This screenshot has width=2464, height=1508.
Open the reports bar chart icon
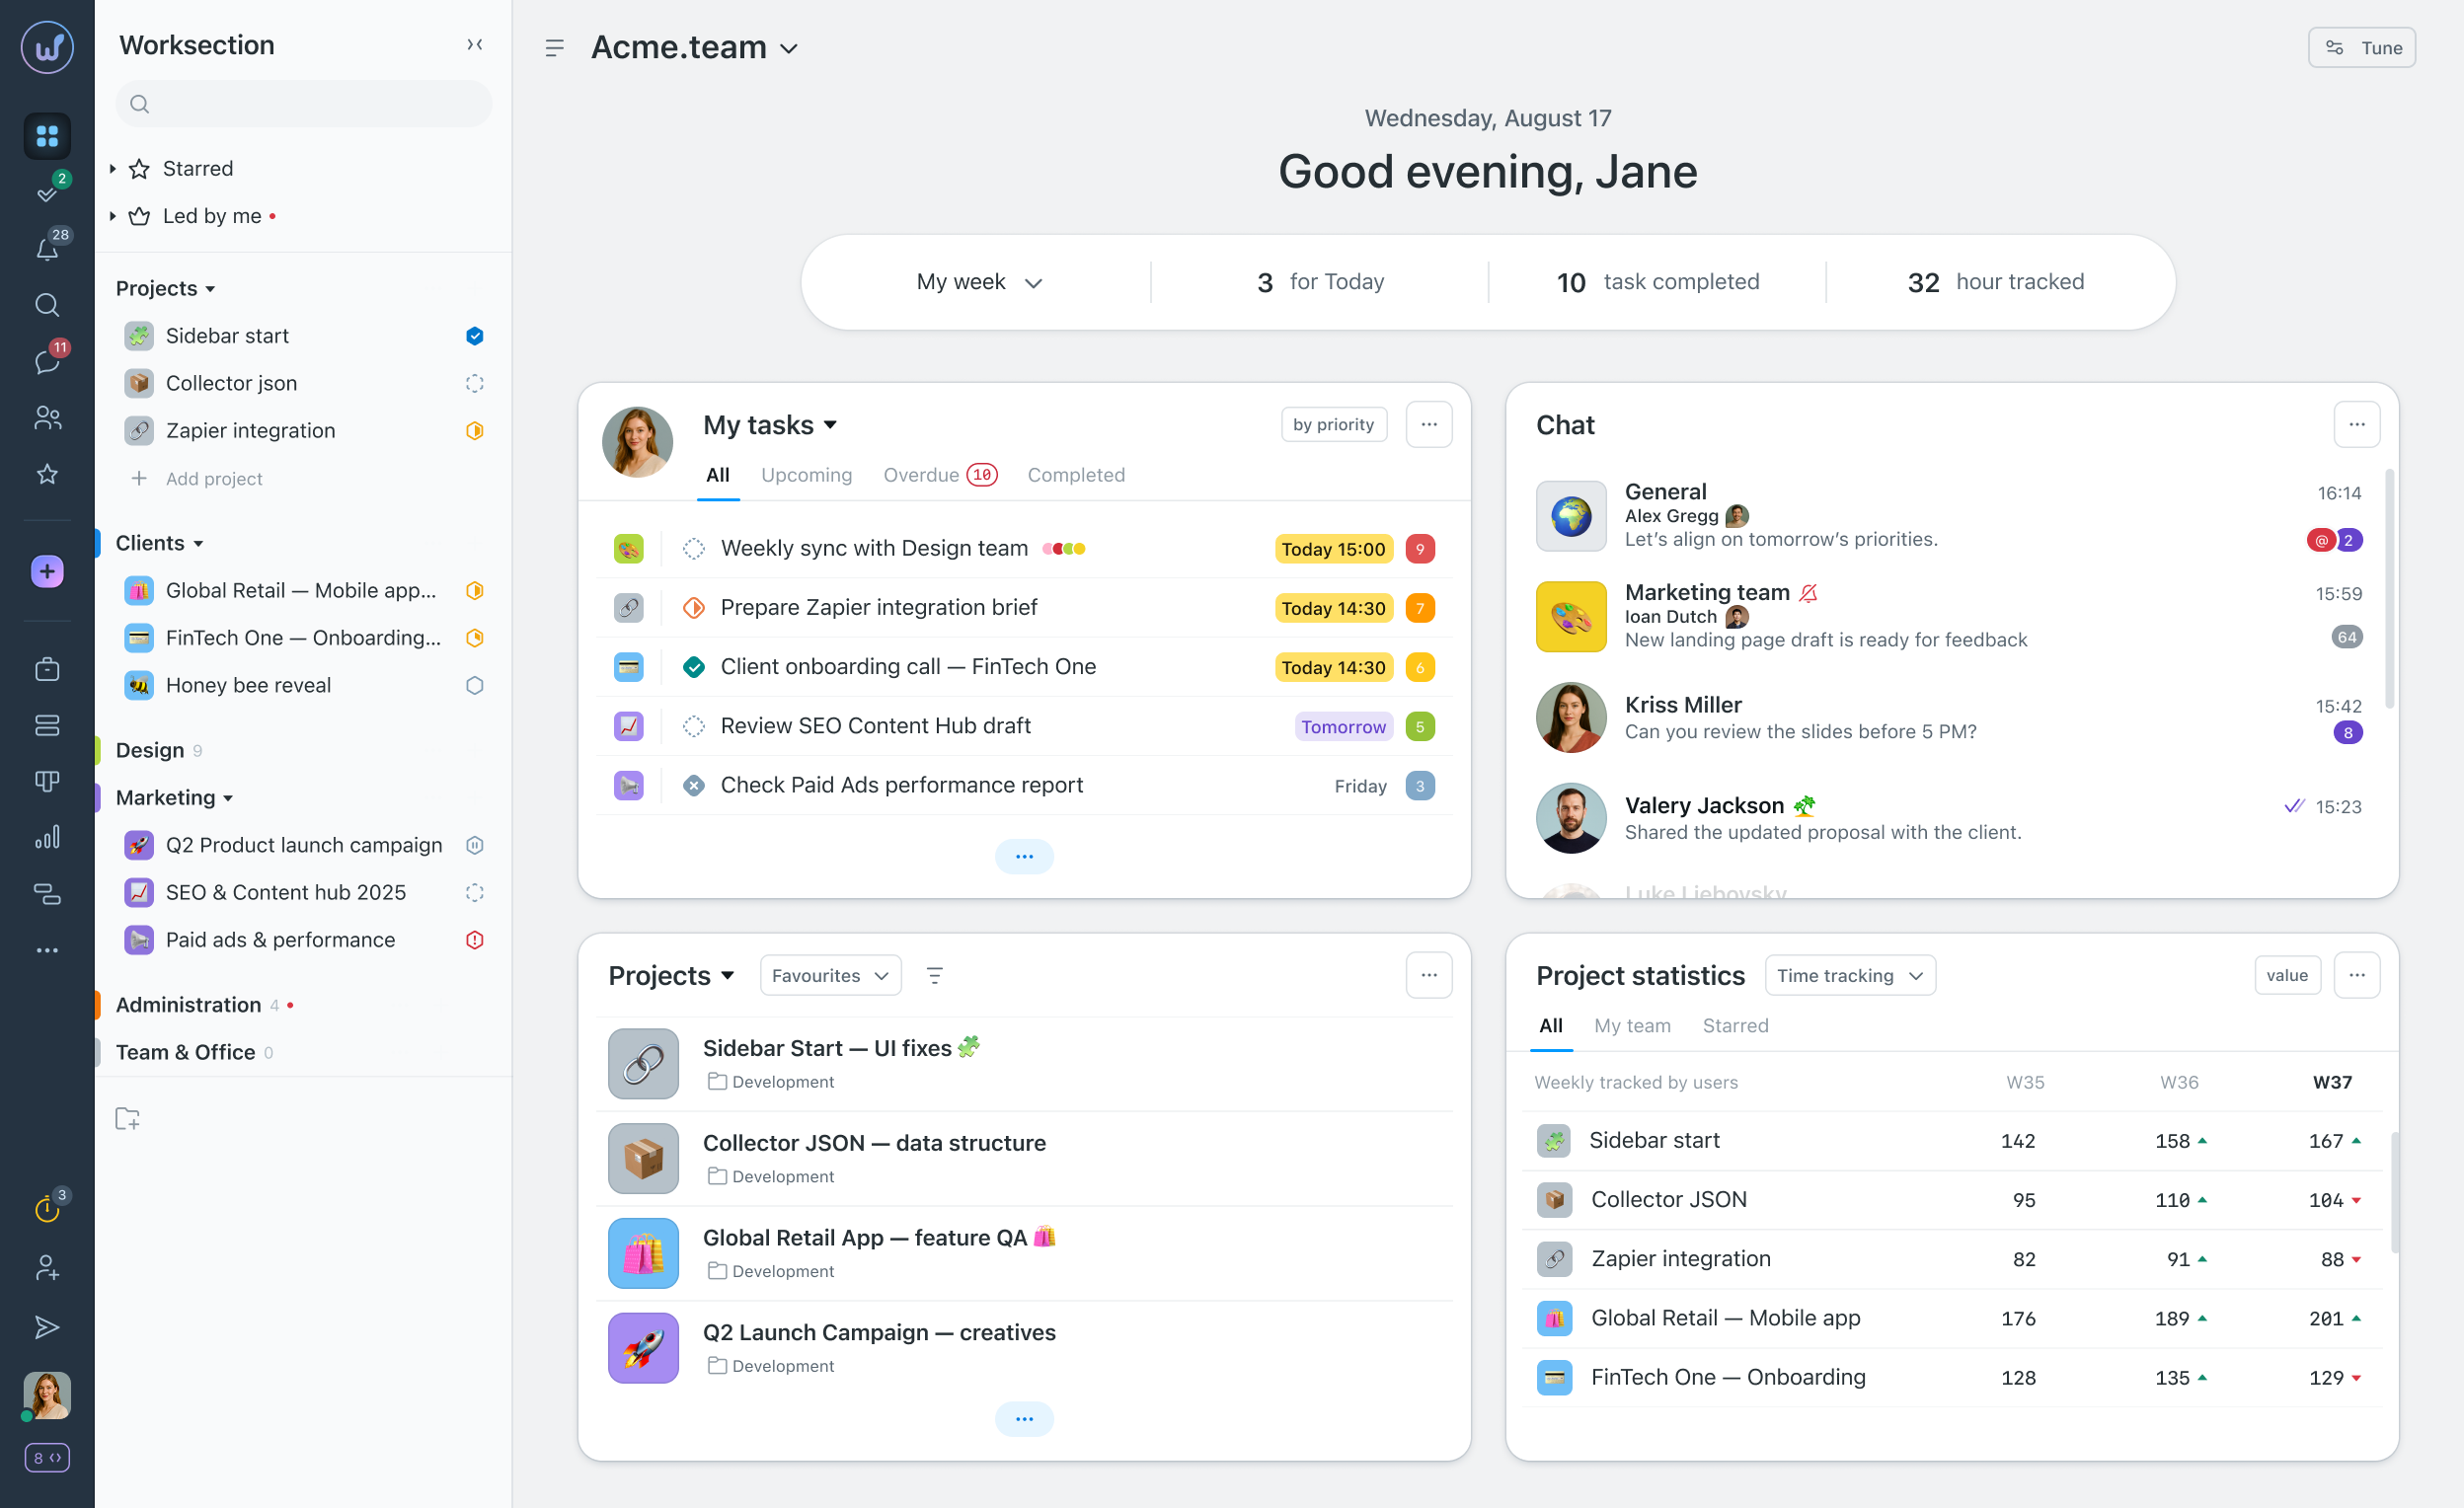point(47,838)
